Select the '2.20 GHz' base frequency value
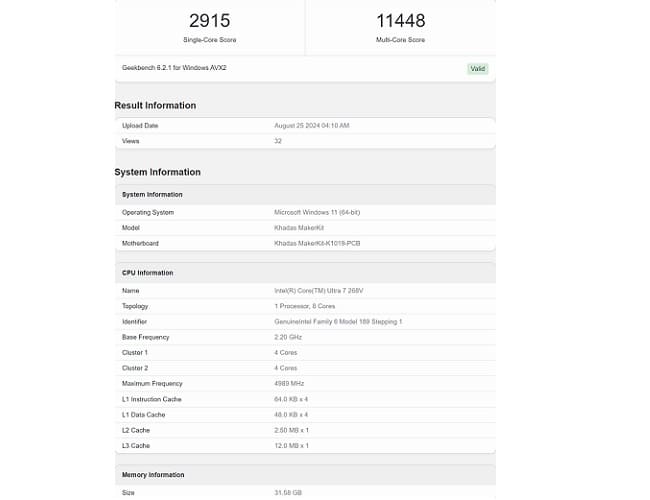 (x=288, y=337)
